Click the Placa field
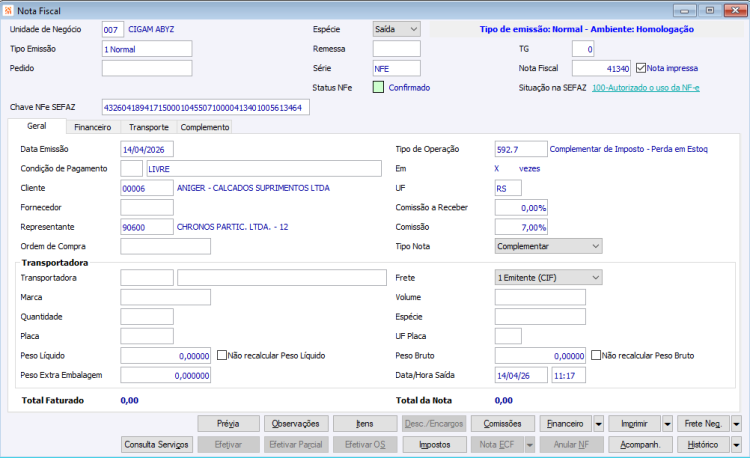The height and width of the screenshot is (458, 750). [147, 336]
